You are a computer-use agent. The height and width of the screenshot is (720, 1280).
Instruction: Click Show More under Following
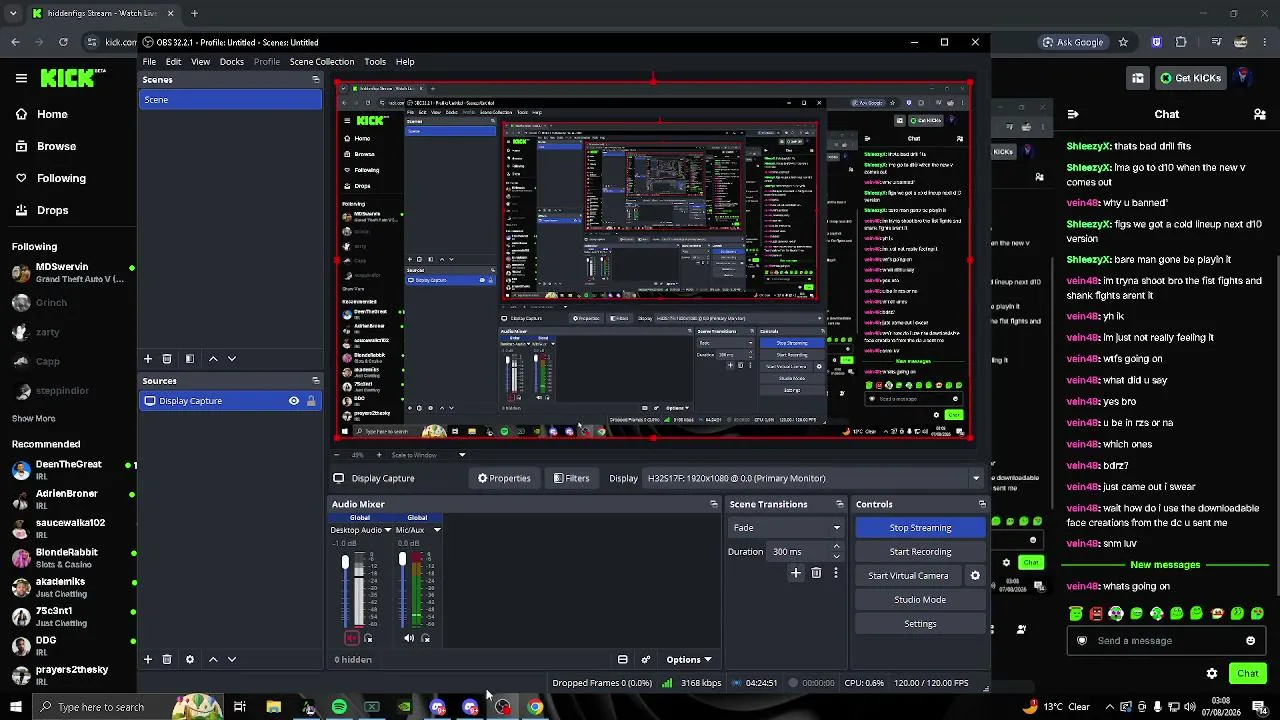pyautogui.click(x=34, y=418)
